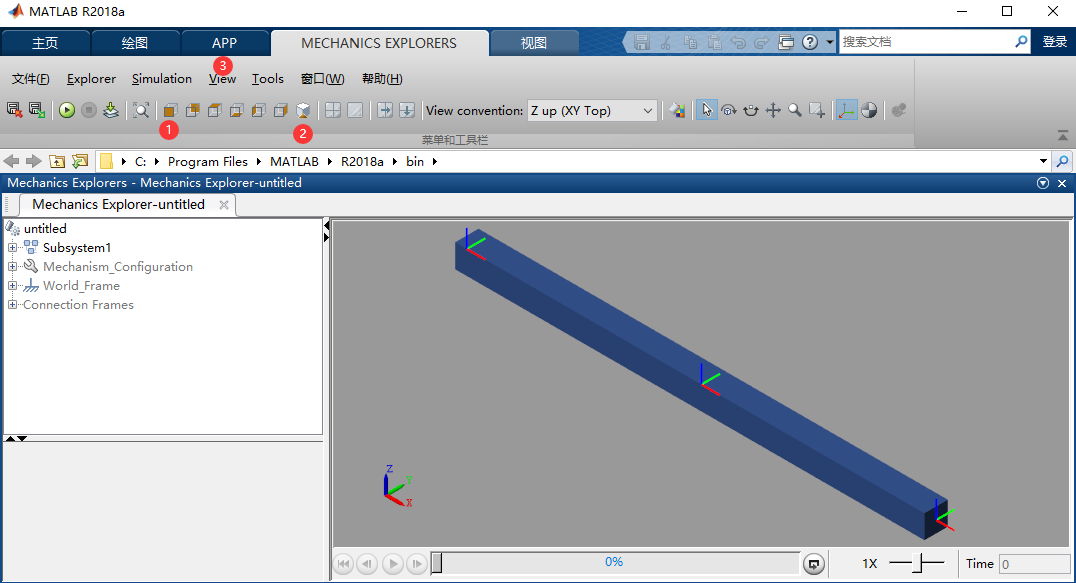Activate the Roll view tool
This screenshot has height=583, width=1076.
(x=751, y=110)
